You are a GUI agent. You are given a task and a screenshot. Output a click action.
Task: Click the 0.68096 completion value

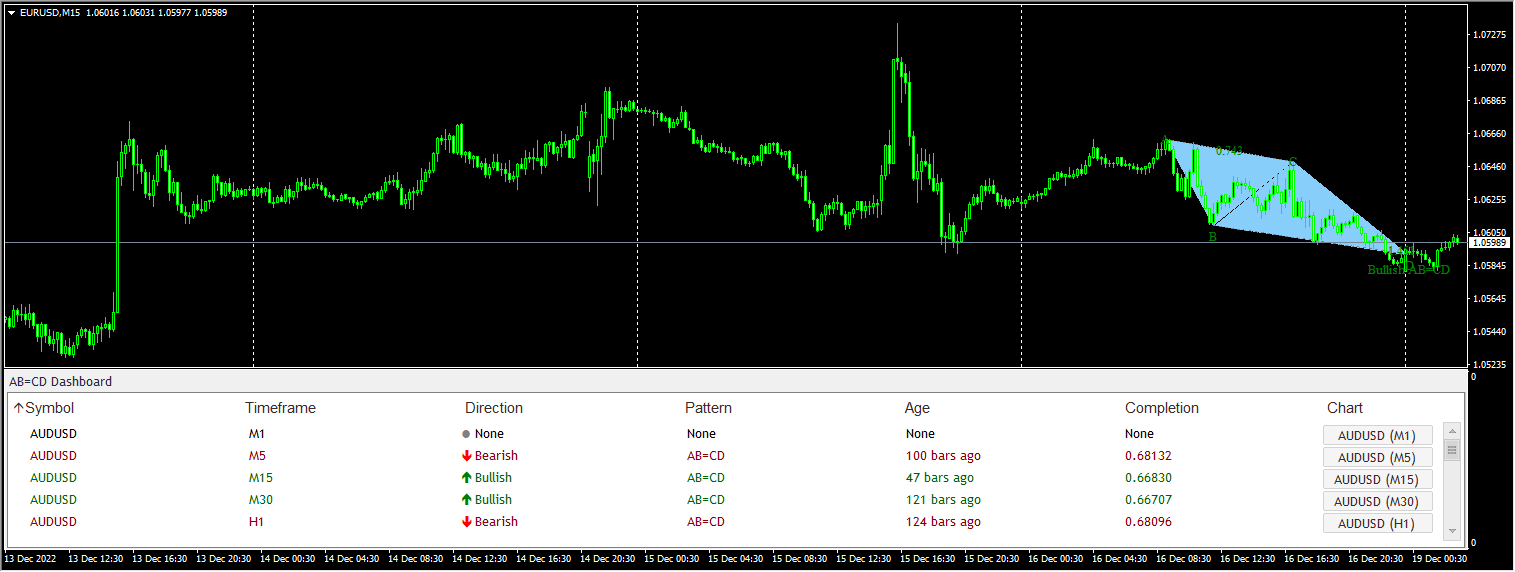click(x=1148, y=522)
